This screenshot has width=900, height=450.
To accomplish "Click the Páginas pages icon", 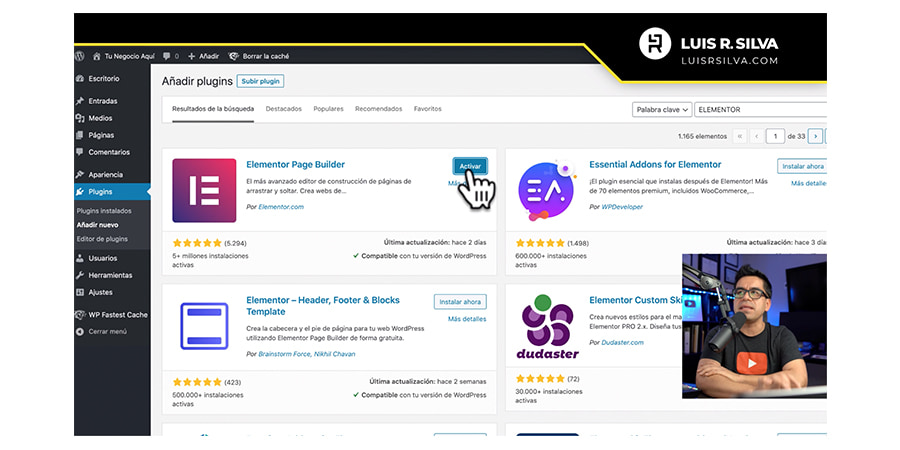I will point(80,135).
